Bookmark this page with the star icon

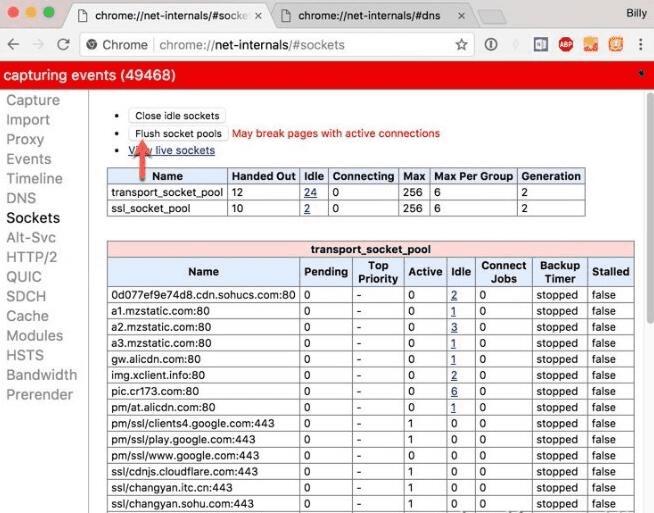tap(461, 44)
